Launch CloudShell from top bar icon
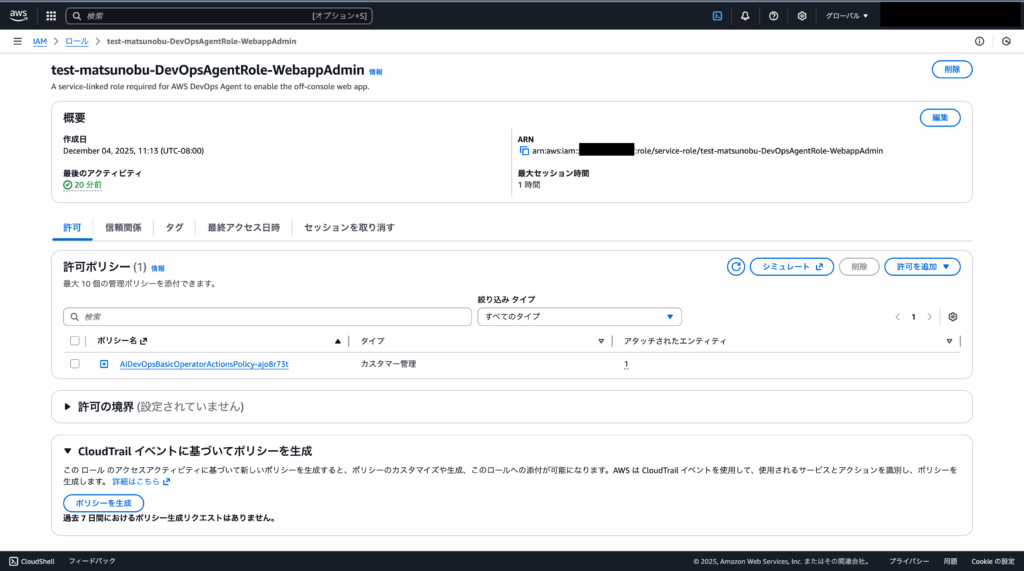Screen dimensions: 1024x571 click(717, 16)
